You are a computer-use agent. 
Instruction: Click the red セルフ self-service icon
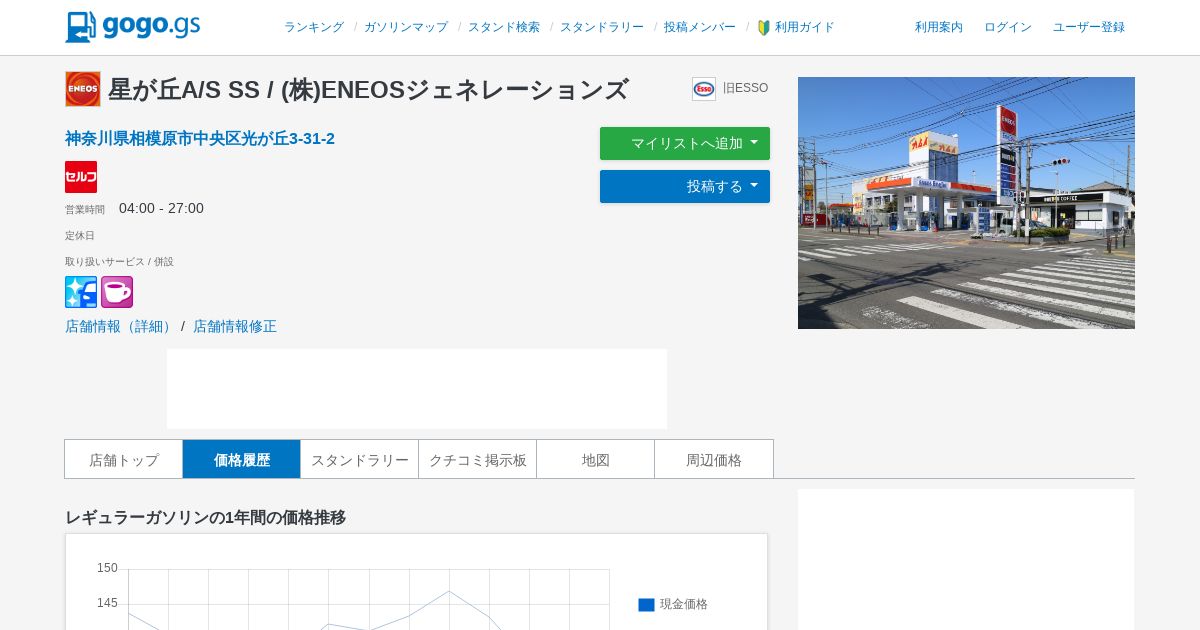tap(81, 177)
